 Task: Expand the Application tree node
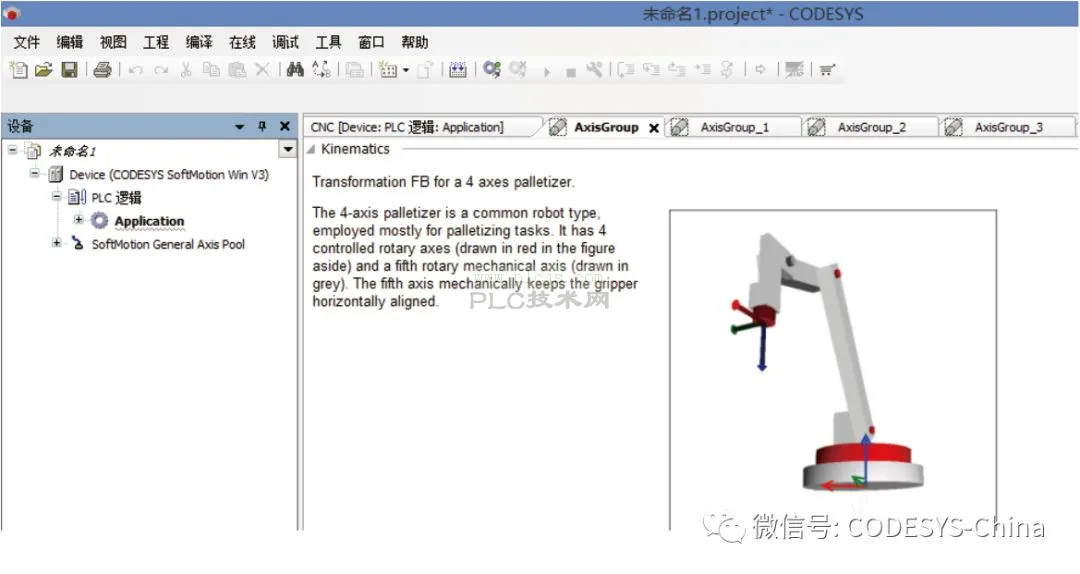[x=79, y=220]
